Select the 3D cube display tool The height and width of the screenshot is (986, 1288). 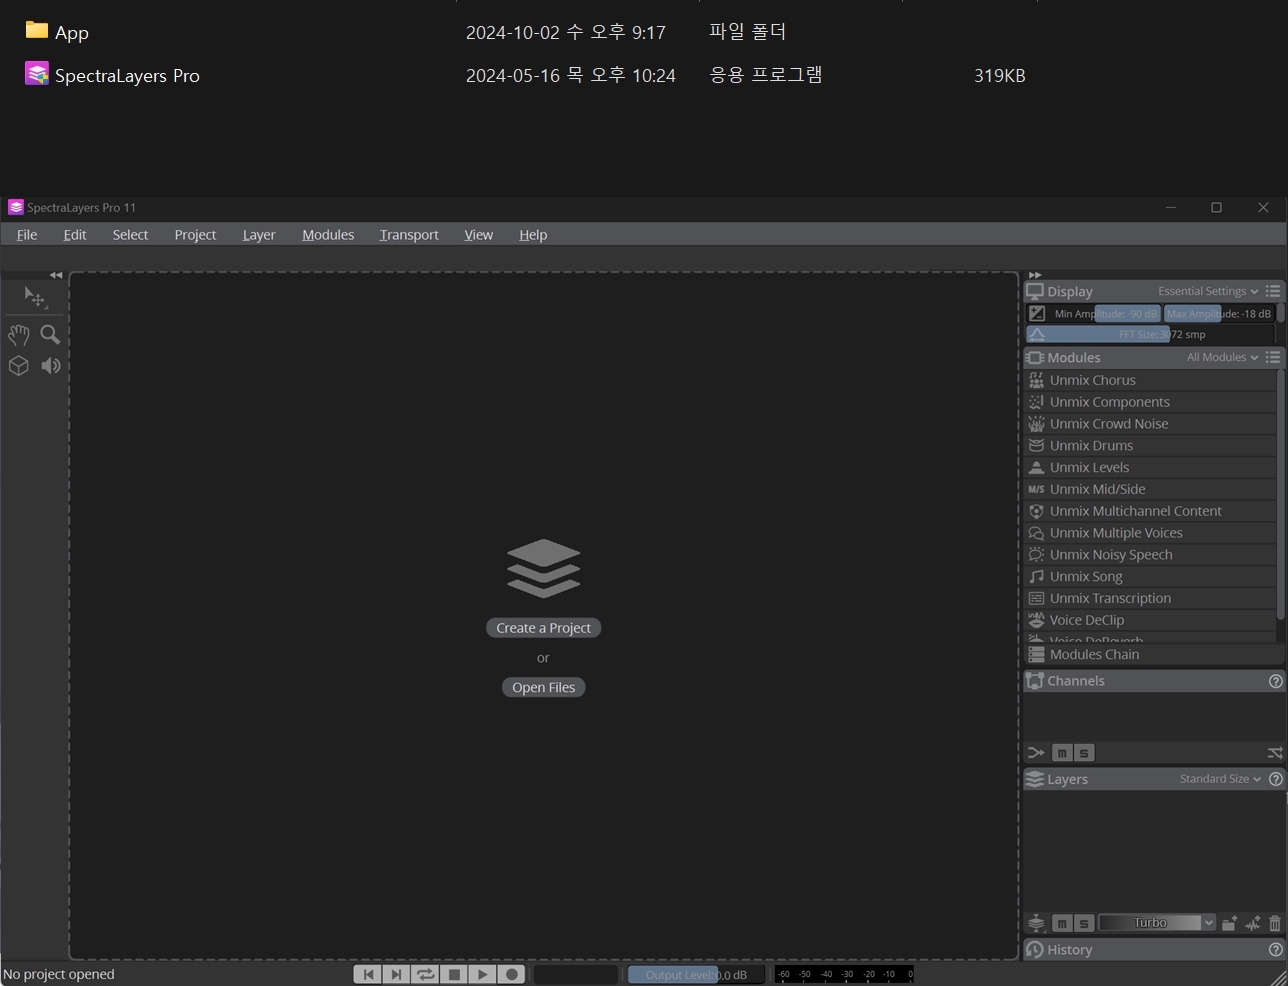coord(19,366)
